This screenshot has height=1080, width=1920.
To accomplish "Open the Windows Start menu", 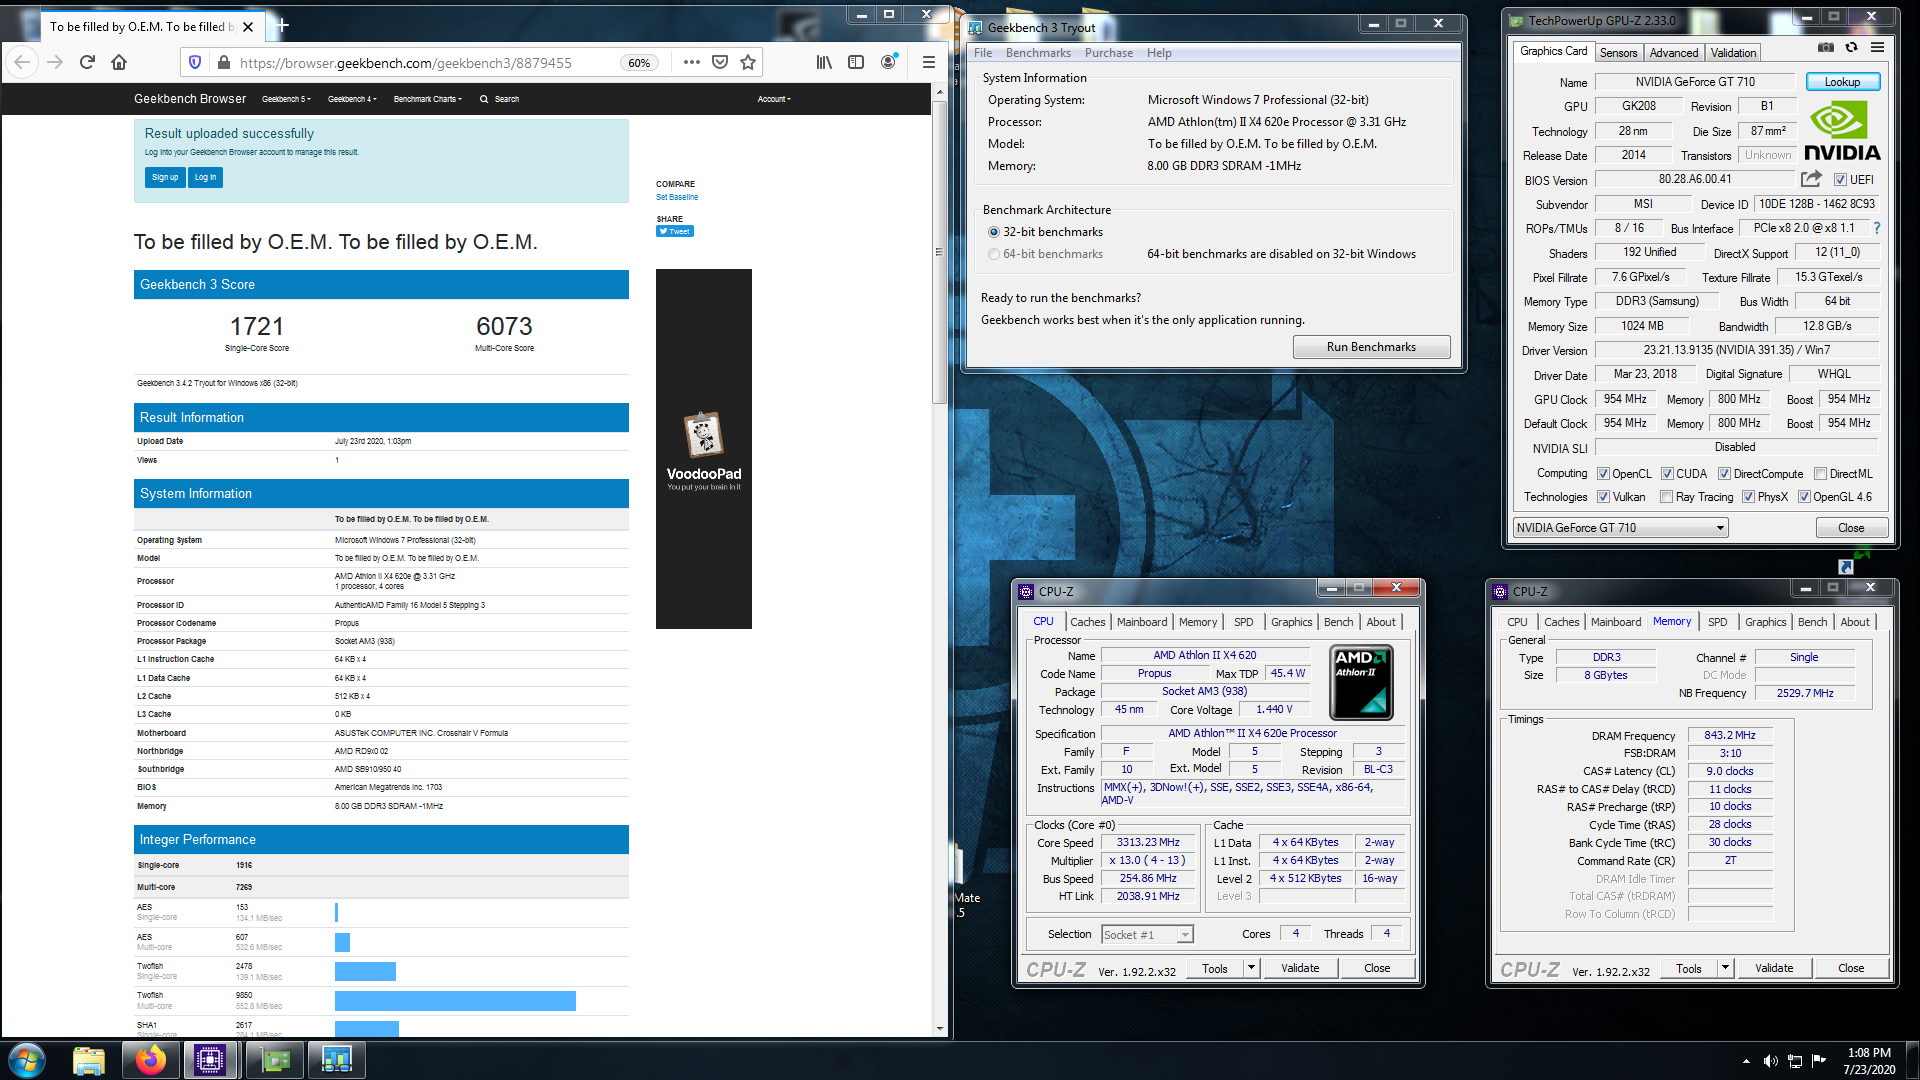I will pyautogui.click(x=27, y=1060).
